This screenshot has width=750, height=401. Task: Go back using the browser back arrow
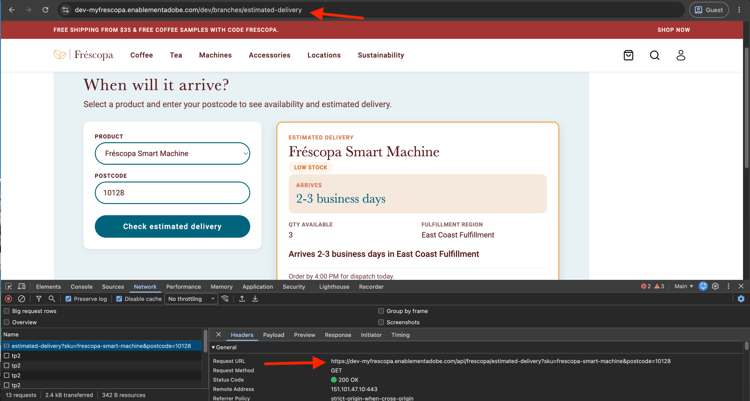point(12,10)
